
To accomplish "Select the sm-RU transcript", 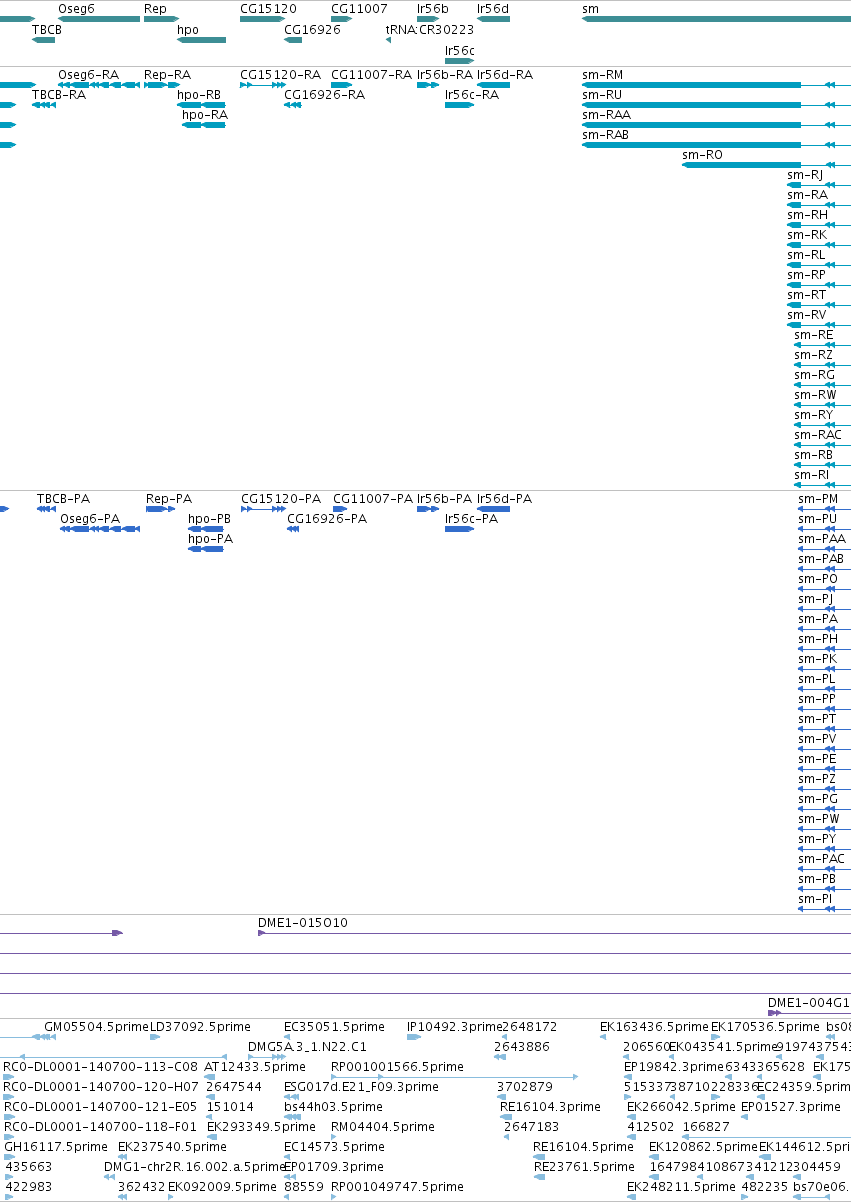I will click(716, 105).
